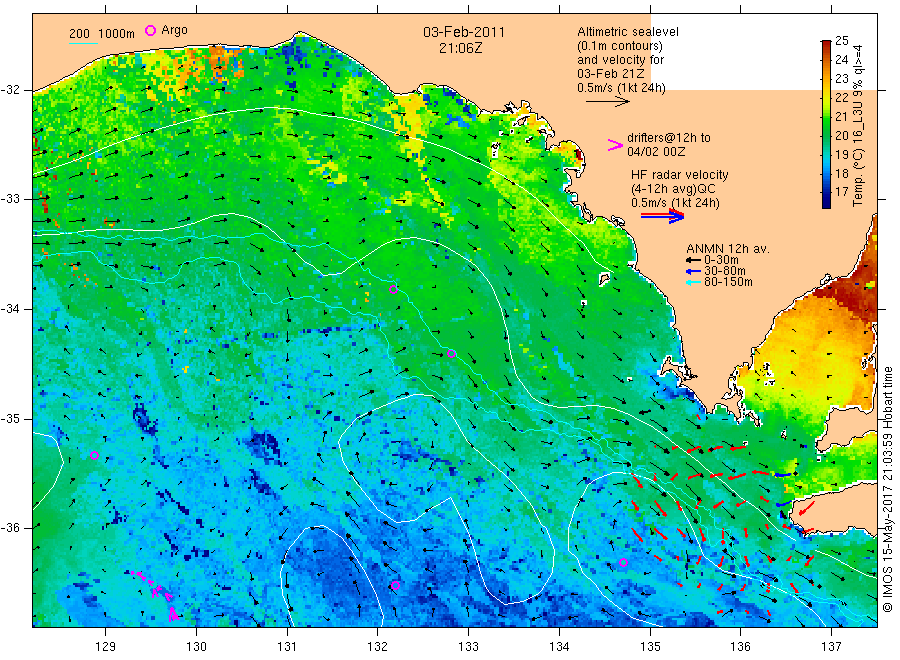This screenshot has width=900, height=660.
Task: Click the 200 1000m depth contour label
Action: (x=102, y=34)
